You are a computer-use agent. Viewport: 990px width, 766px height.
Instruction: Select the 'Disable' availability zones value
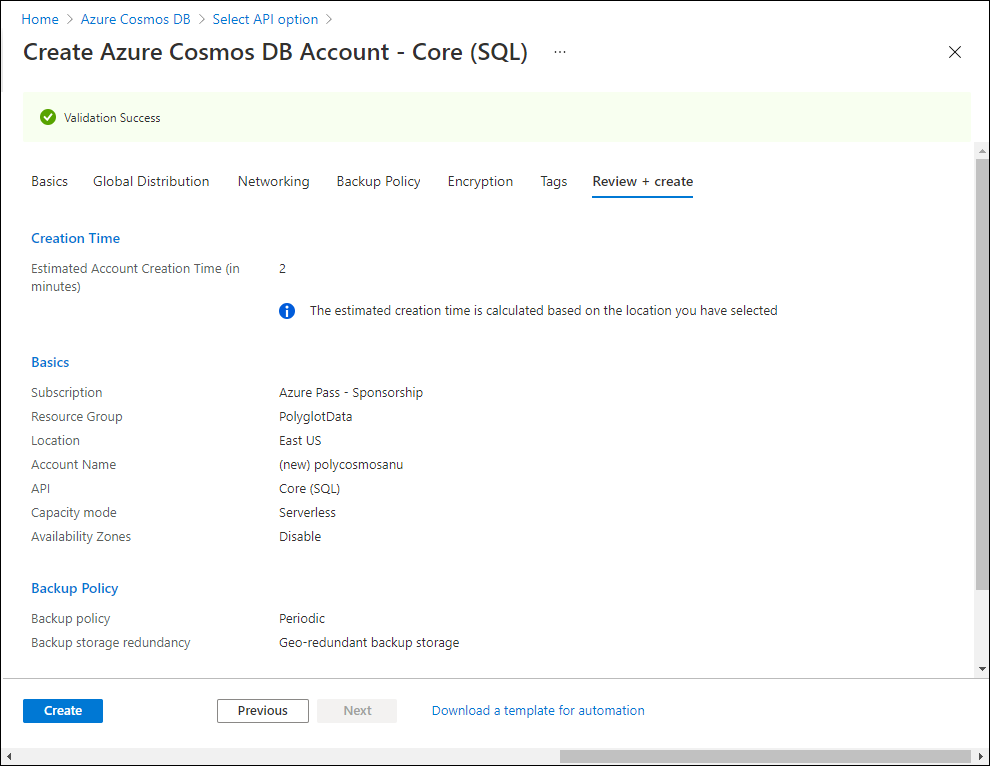pyautogui.click(x=300, y=536)
